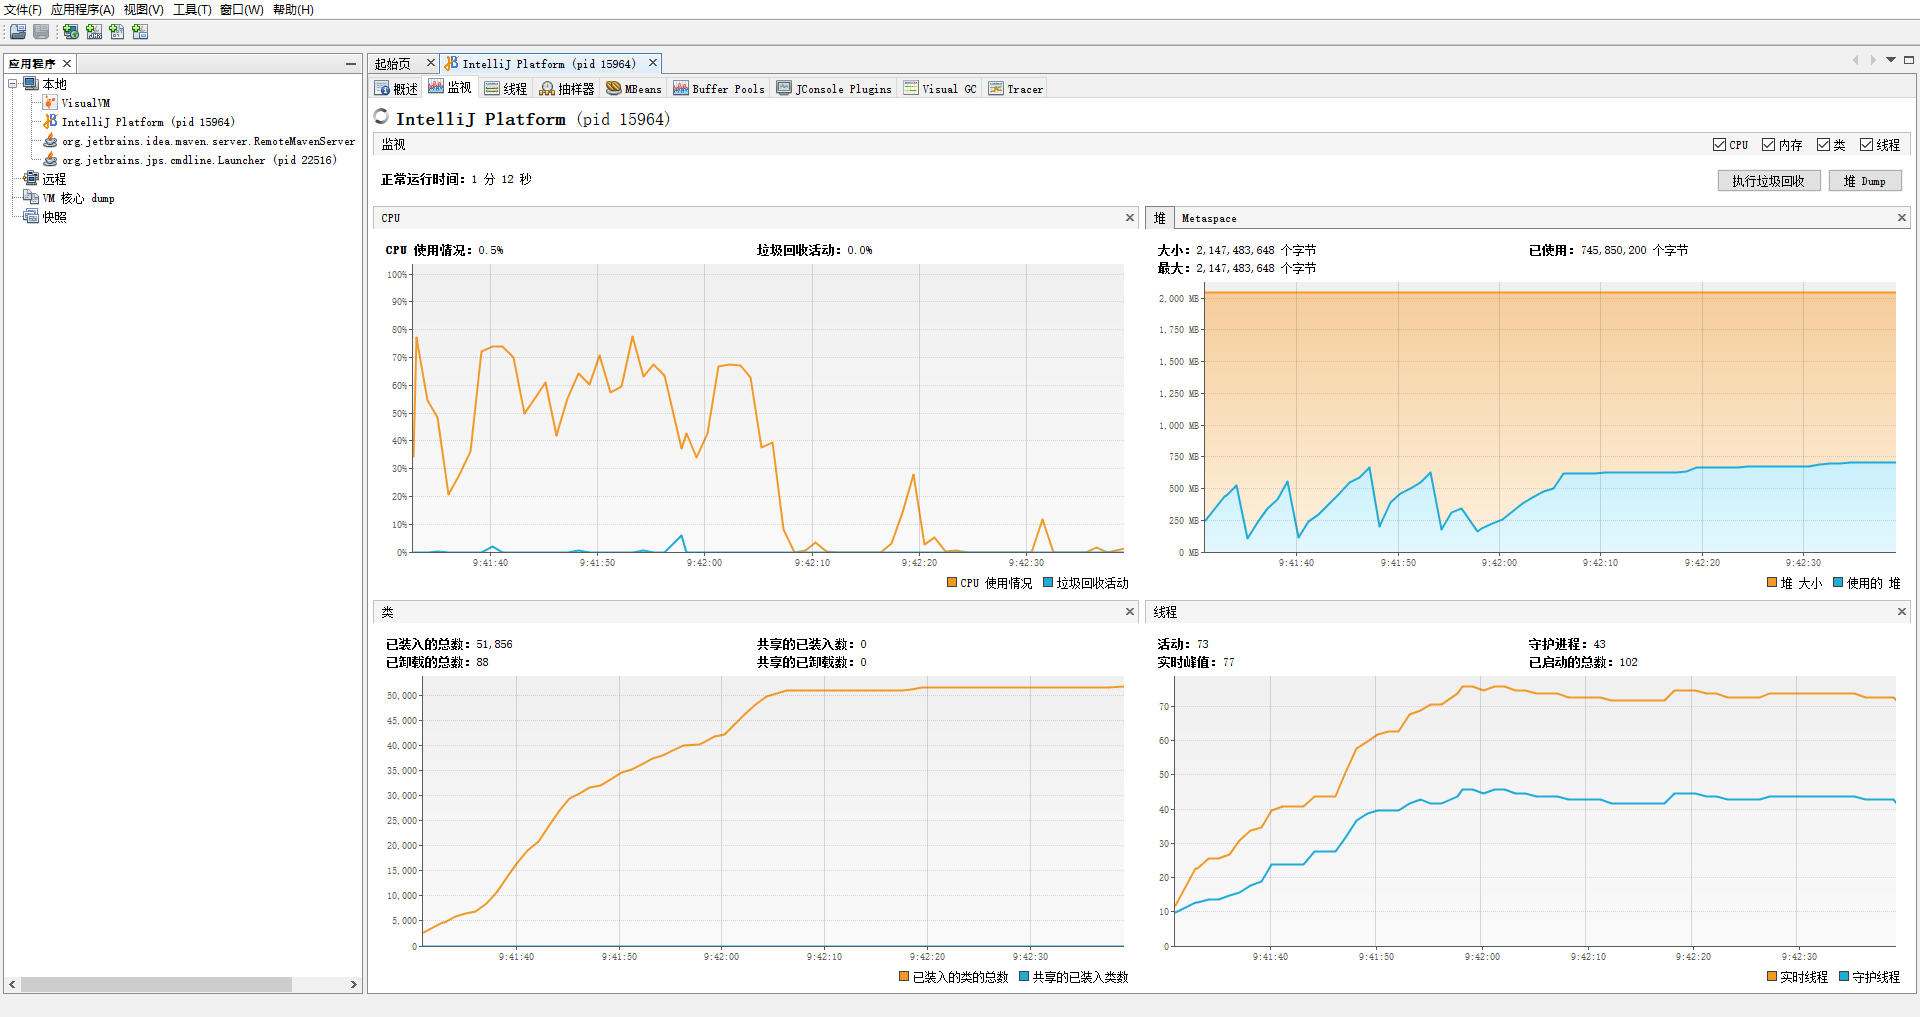Click the Add Application Snapshot toolbar icon

[140, 32]
